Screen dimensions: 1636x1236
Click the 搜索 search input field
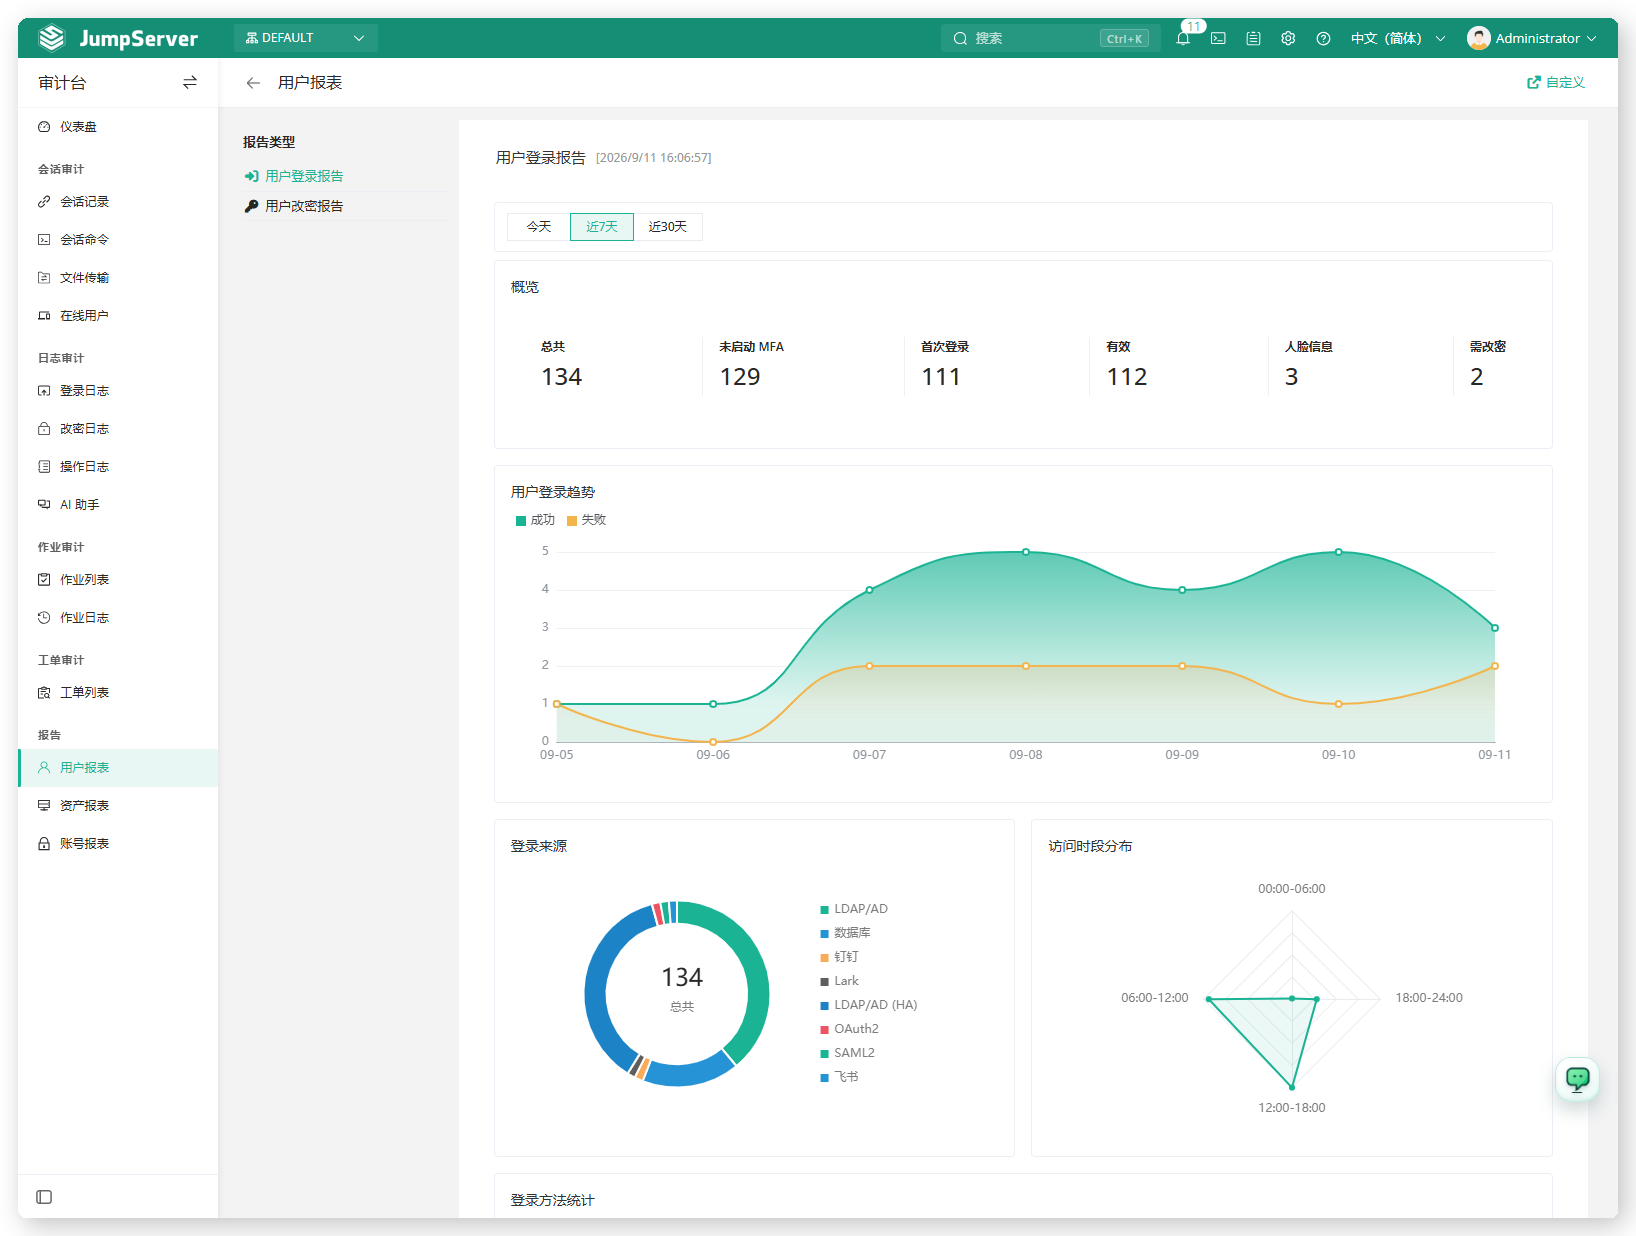pyautogui.click(x=1050, y=38)
